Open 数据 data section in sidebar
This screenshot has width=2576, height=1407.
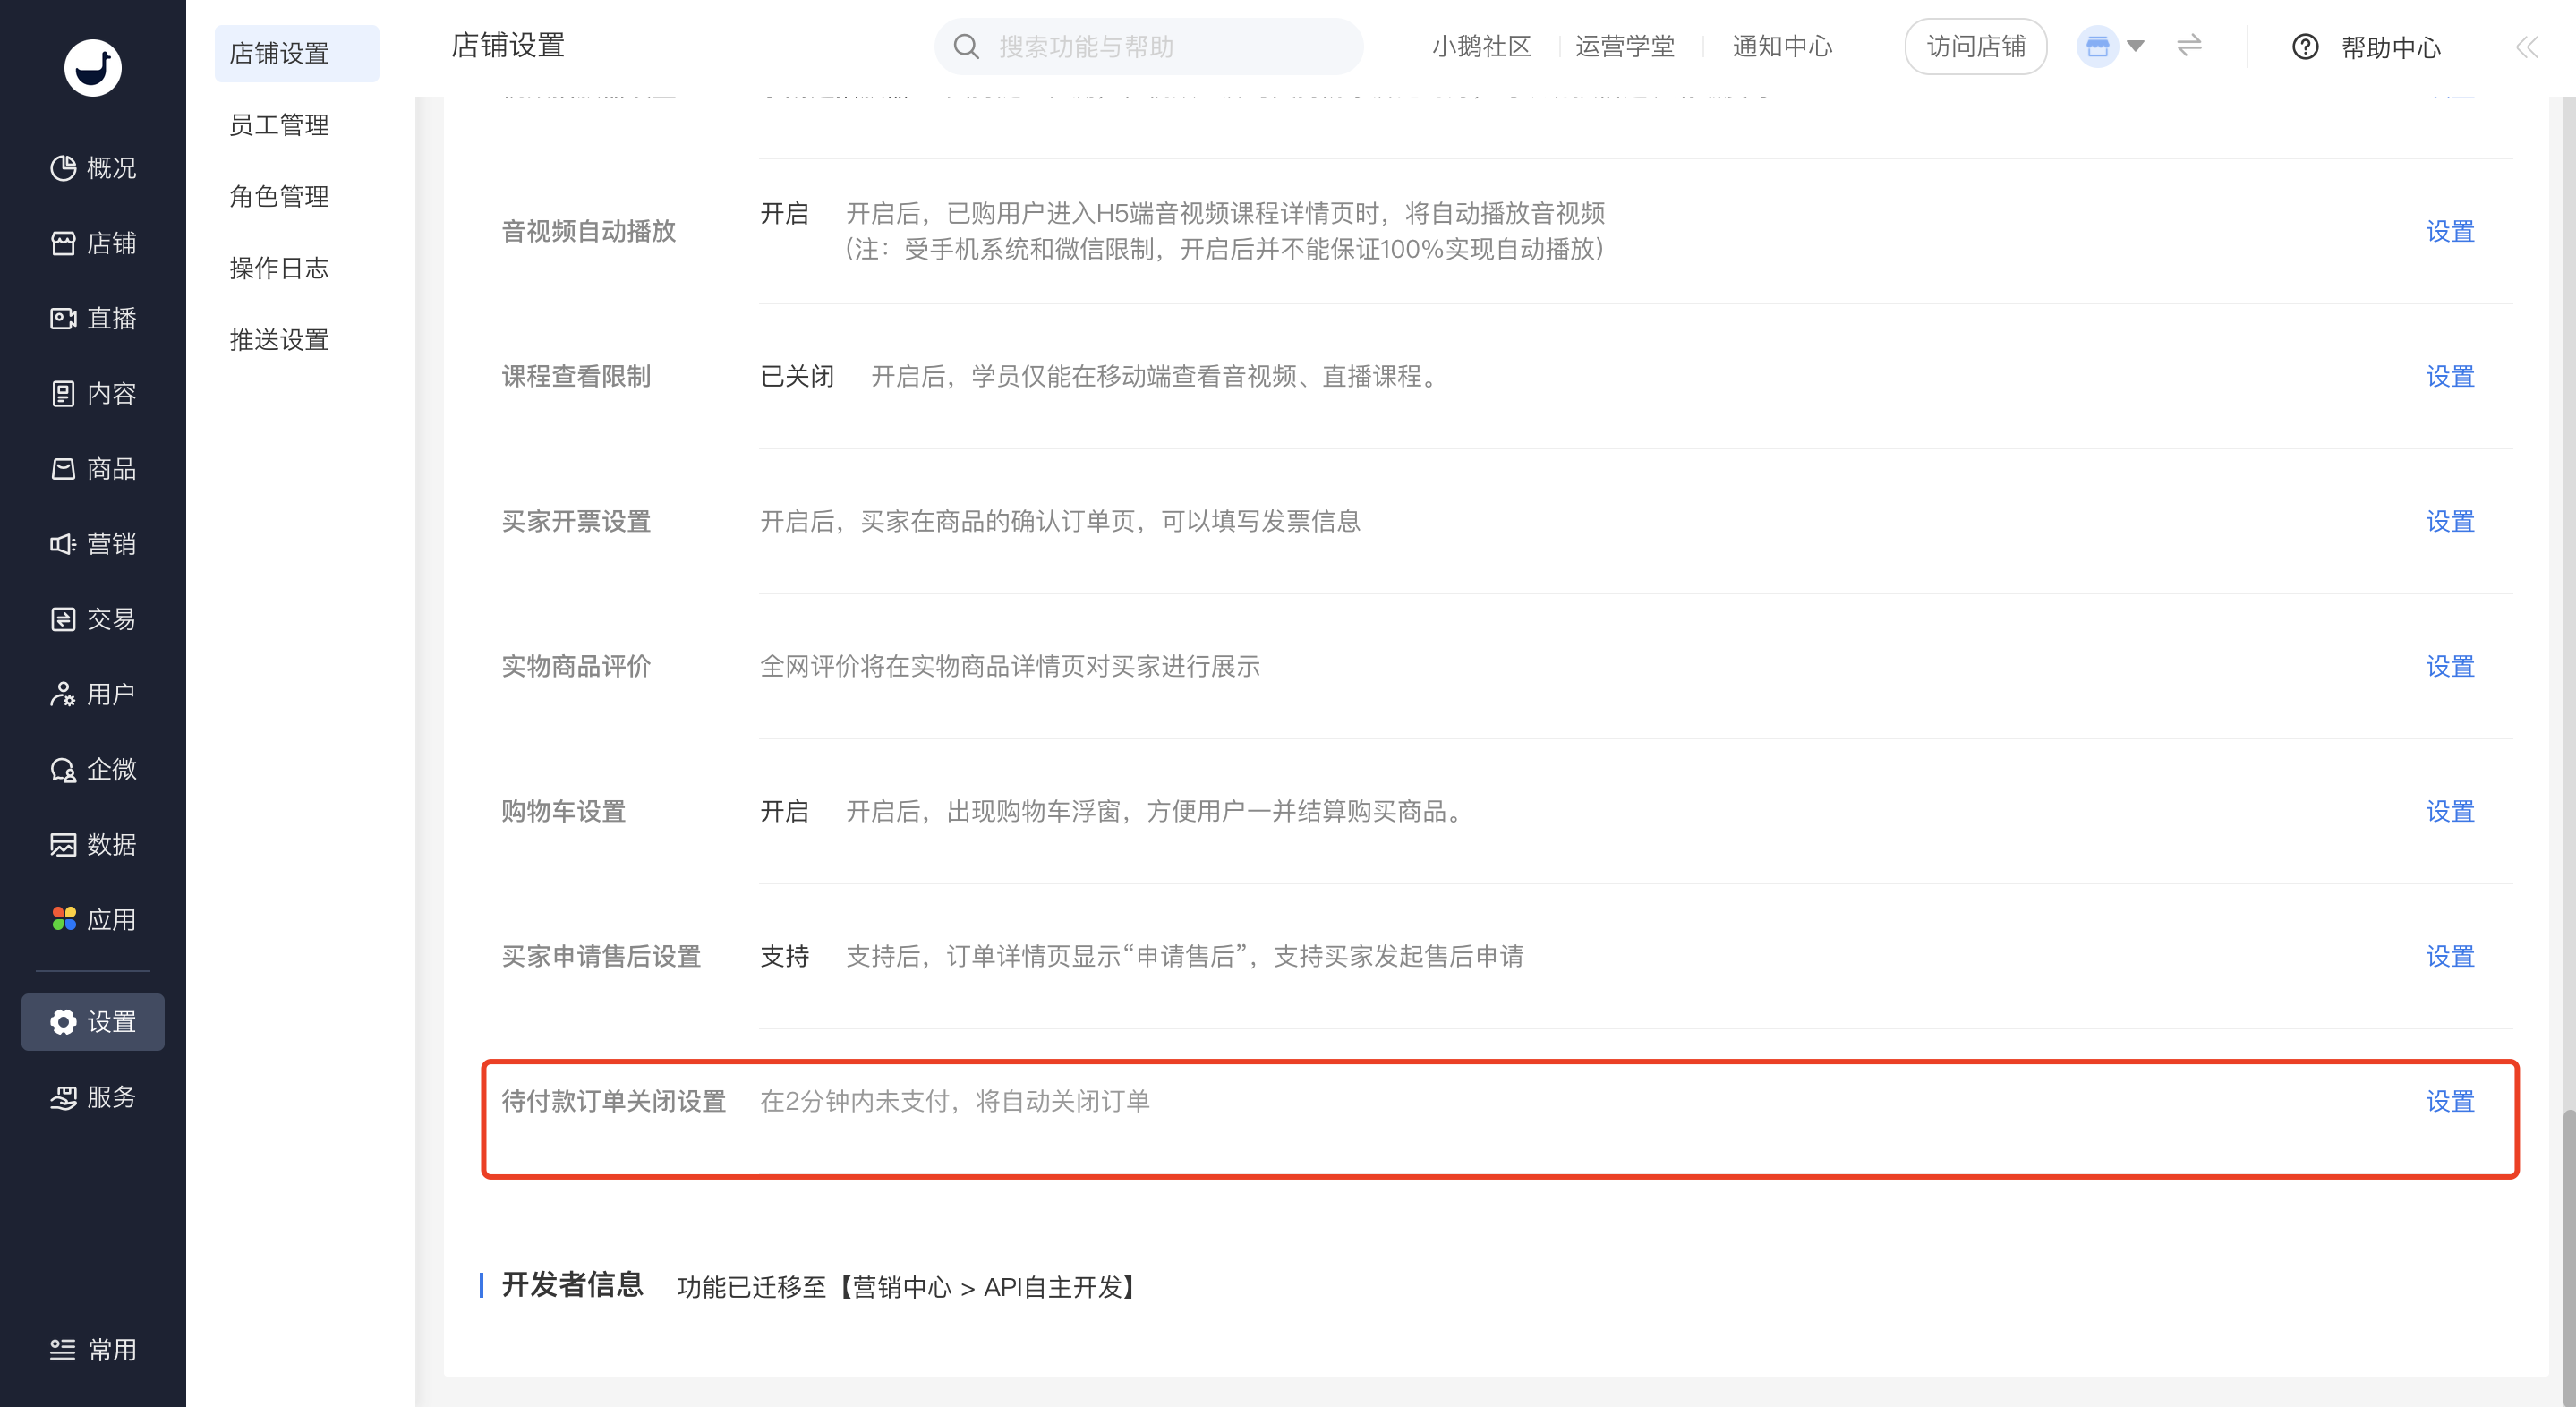pos(93,844)
